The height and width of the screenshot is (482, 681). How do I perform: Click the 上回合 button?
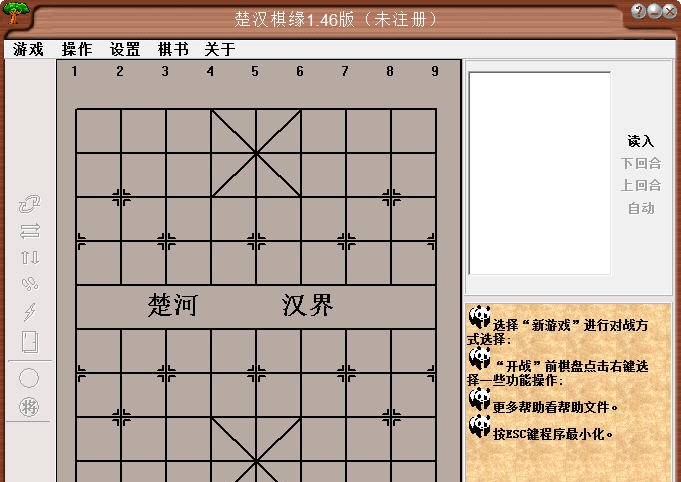[641, 185]
